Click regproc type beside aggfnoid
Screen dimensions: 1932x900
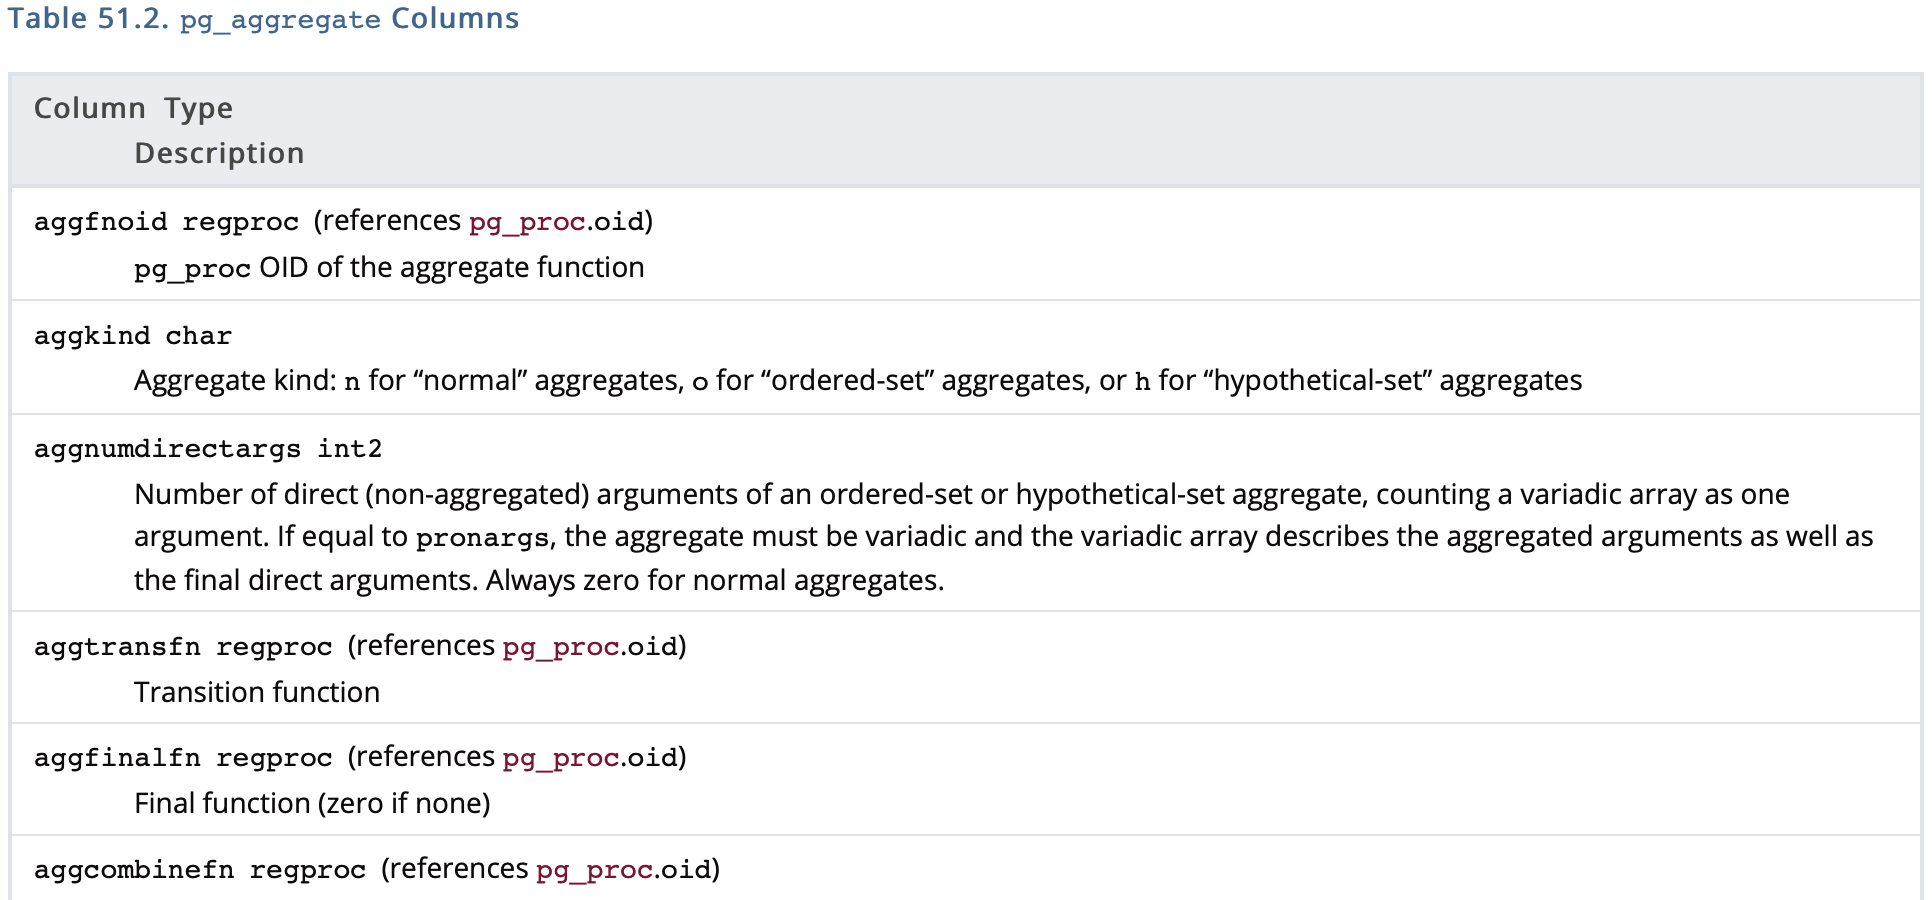coord(240,222)
